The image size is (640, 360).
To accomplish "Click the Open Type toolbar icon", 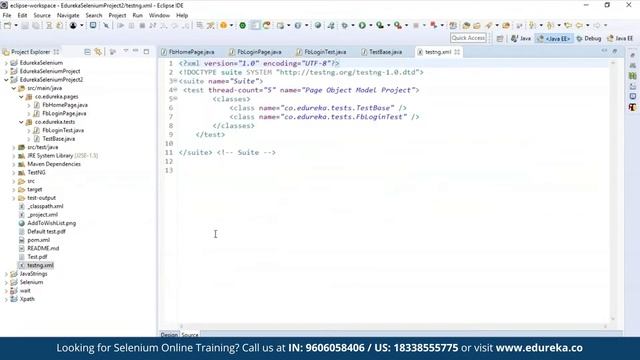I will pyautogui.click(x=466, y=25).
